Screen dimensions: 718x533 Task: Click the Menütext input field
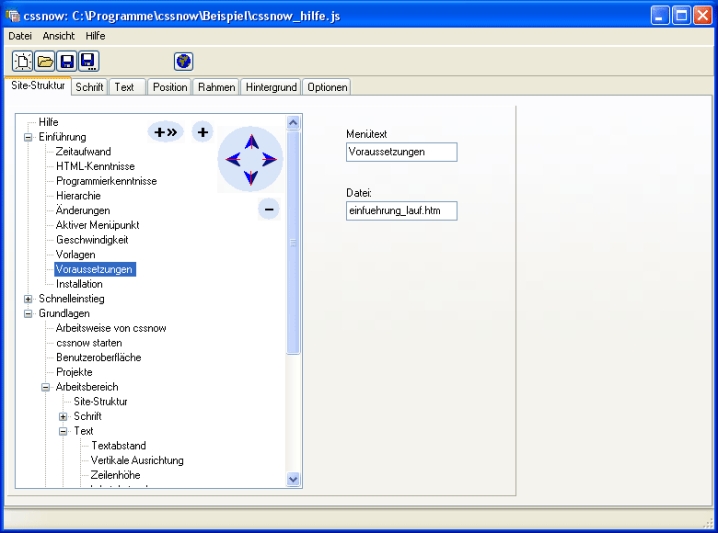[x=400, y=152]
